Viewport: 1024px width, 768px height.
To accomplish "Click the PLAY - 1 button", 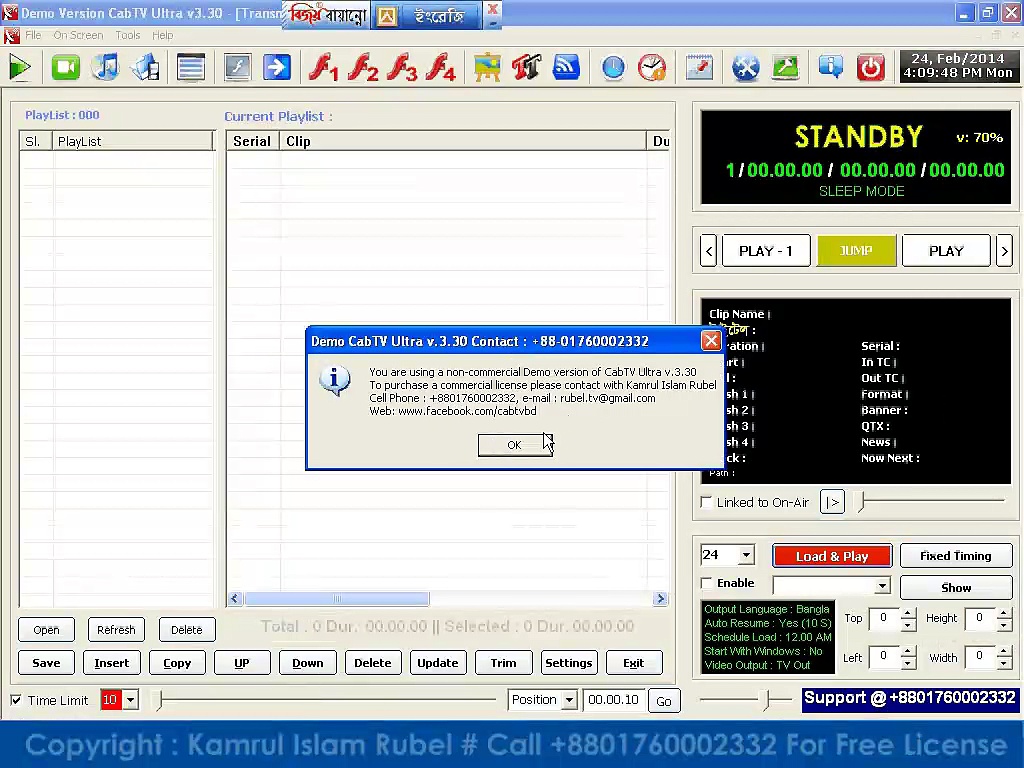I will pyautogui.click(x=765, y=251).
